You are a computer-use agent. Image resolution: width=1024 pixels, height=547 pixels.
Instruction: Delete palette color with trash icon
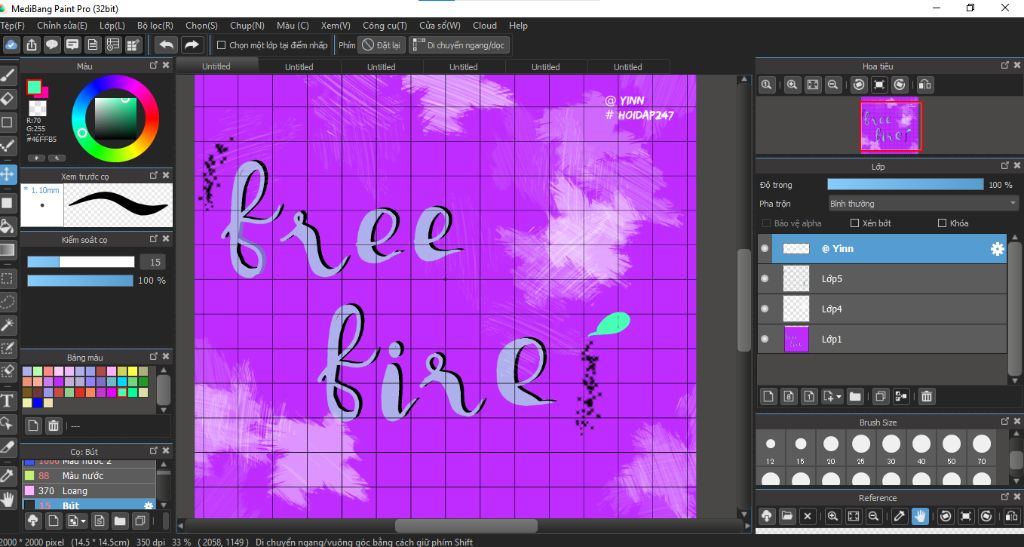[54, 426]
